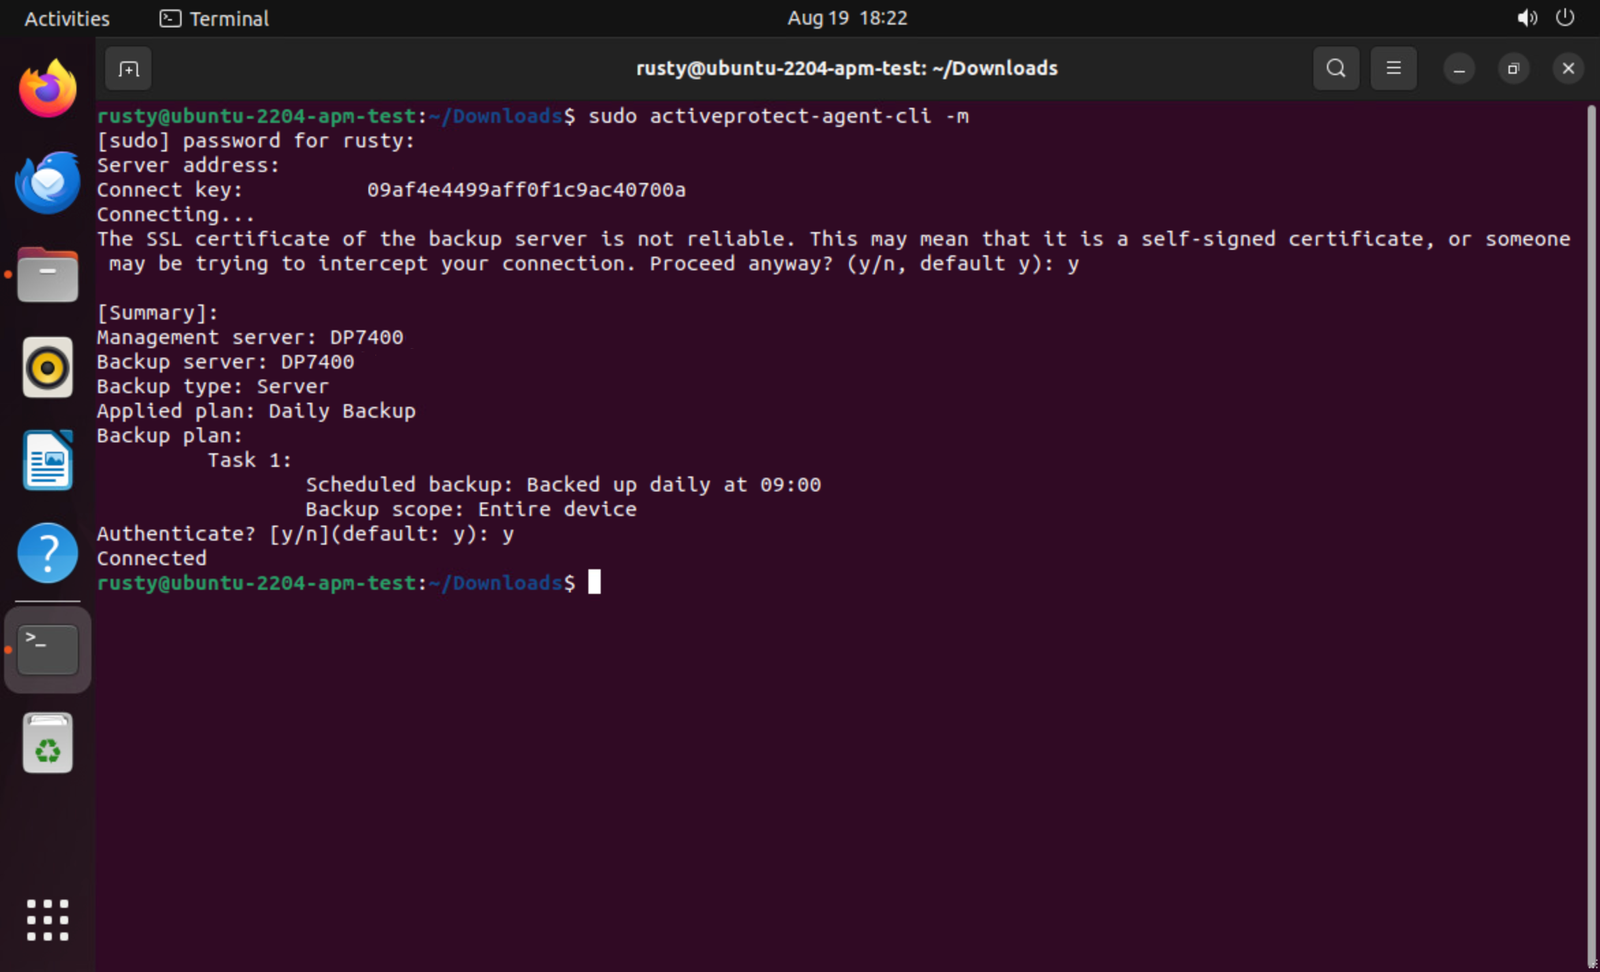
Task: Maximize the terminal window
Action: (1513, 69)
